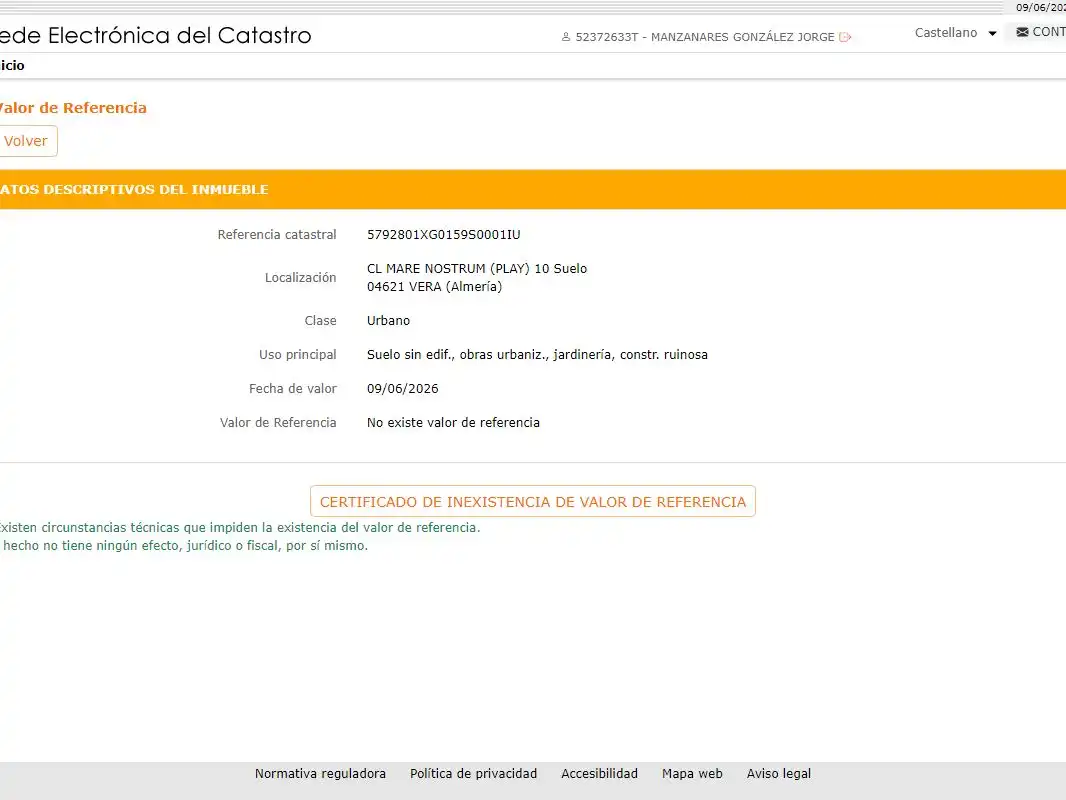Click the Uso principal label
The image size is (1066, 800).
pyautogui.click(x=297, y=354)
